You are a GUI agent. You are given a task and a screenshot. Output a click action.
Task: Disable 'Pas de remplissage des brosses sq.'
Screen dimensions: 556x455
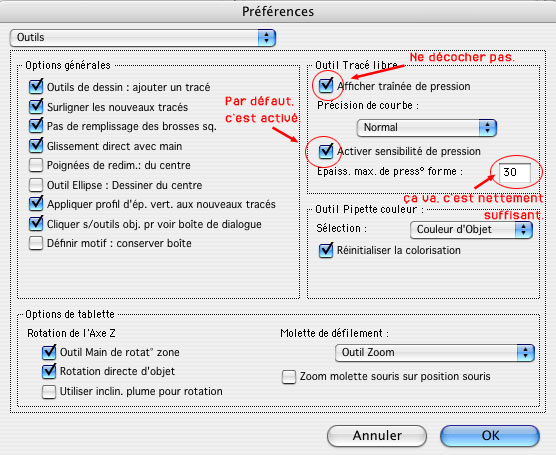(x=36, y=126)
